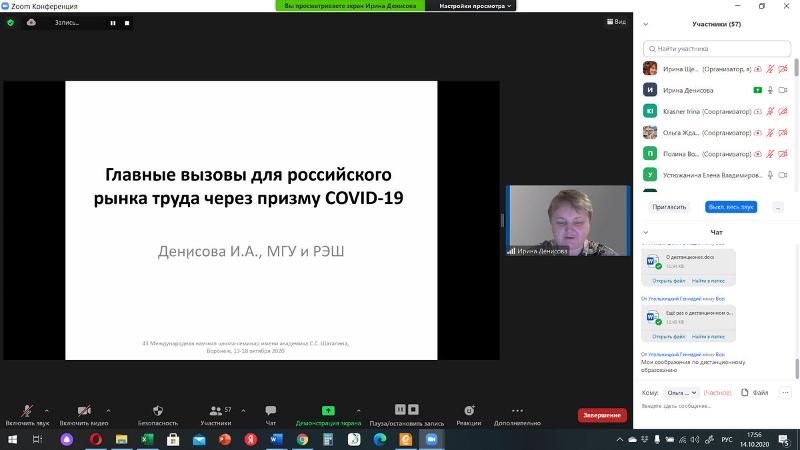Open the Участники panel icon in toolbar
The height and width of the screenshot is (450, 800).
(x=215, y=410)
